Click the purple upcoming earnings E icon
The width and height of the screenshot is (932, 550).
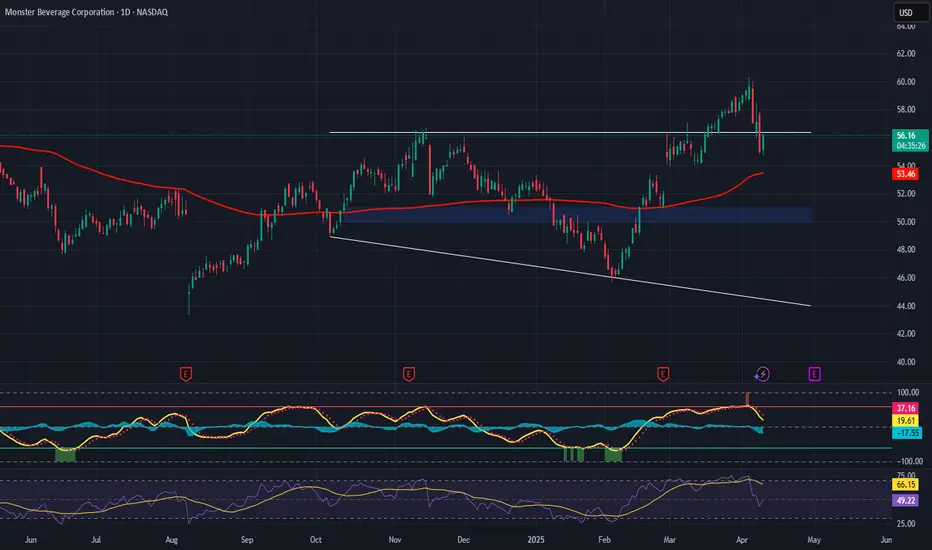(814, 374)
